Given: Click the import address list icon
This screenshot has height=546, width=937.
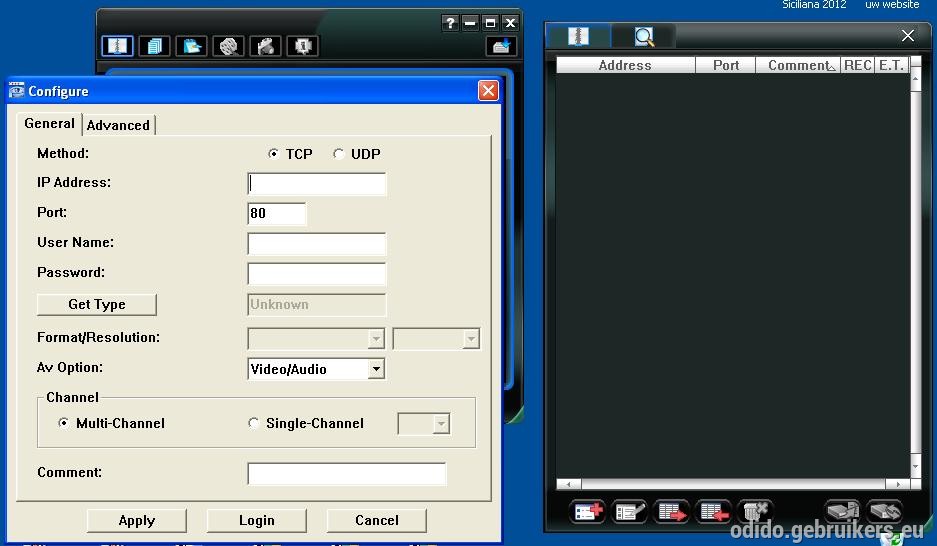Looking at the screenshot, I should click(x=714, y=512).
